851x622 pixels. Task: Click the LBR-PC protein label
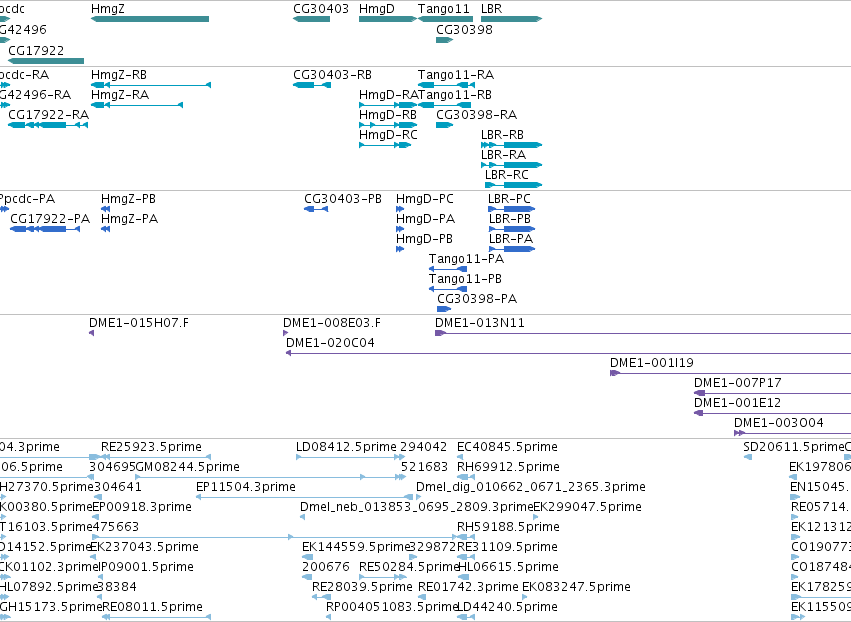[x=509, y=199]
